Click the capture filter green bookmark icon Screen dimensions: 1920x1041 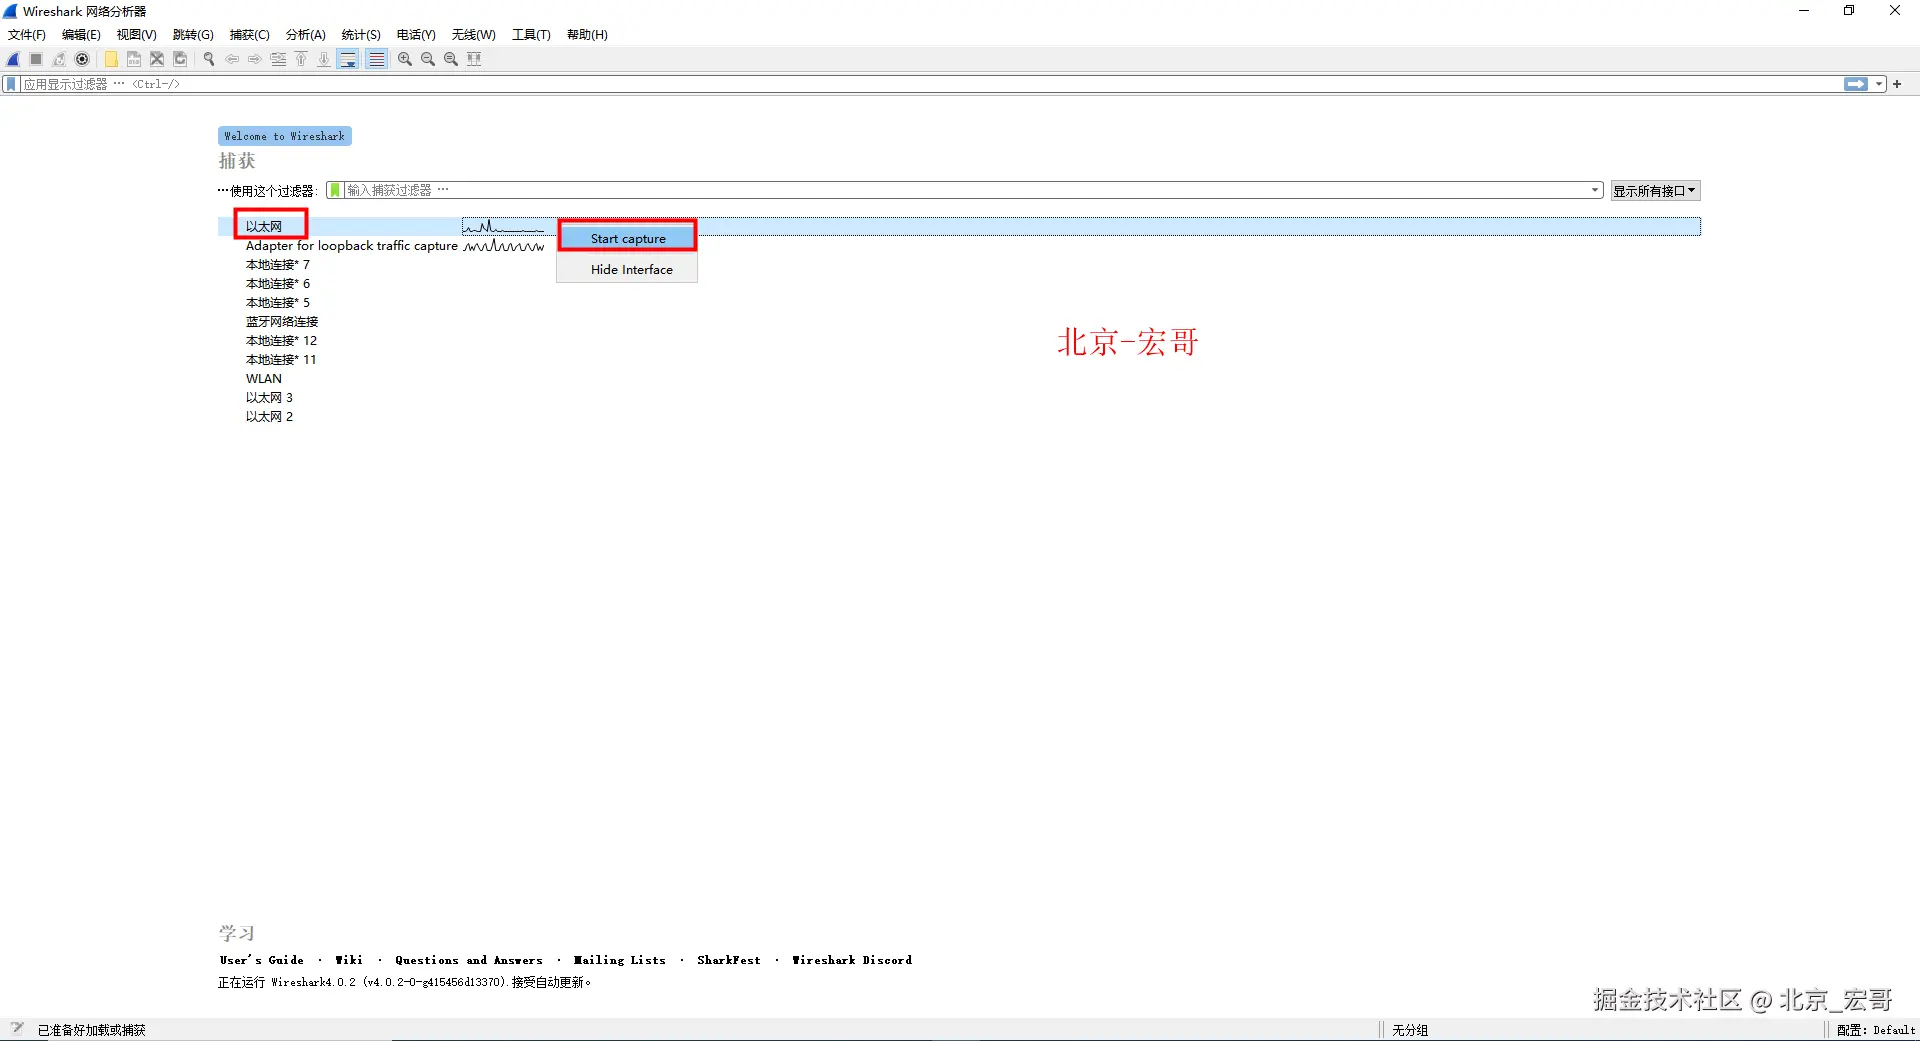click(x=335, y=190)
